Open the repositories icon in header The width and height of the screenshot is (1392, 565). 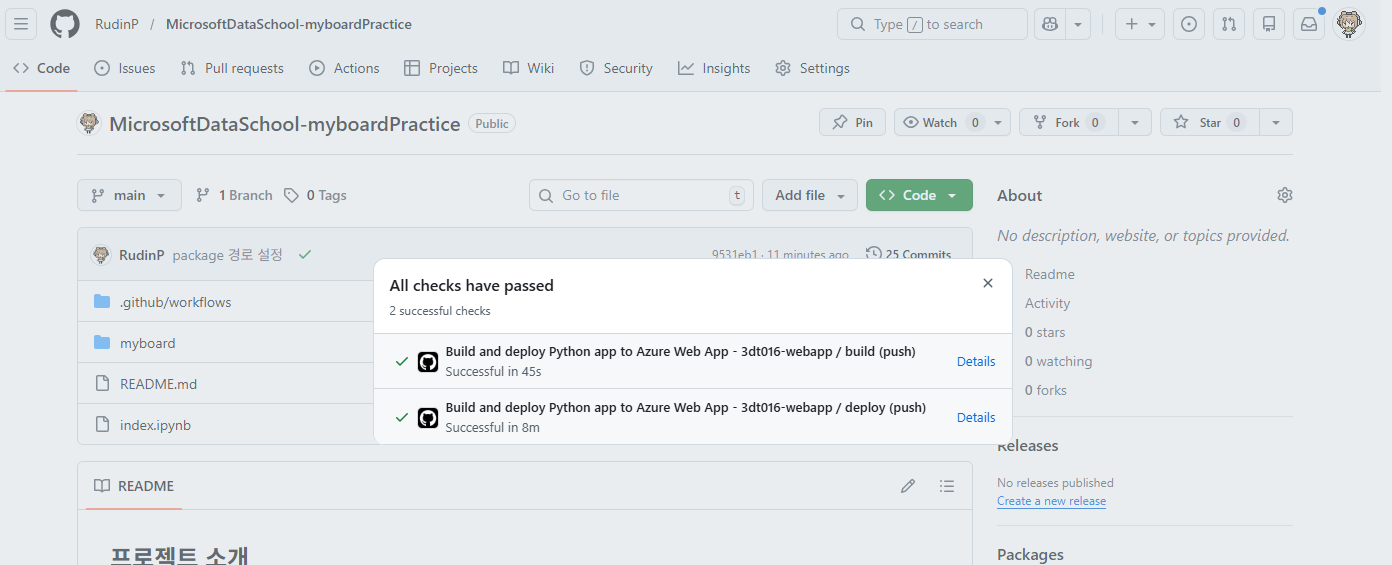[x=1269, y=24]
